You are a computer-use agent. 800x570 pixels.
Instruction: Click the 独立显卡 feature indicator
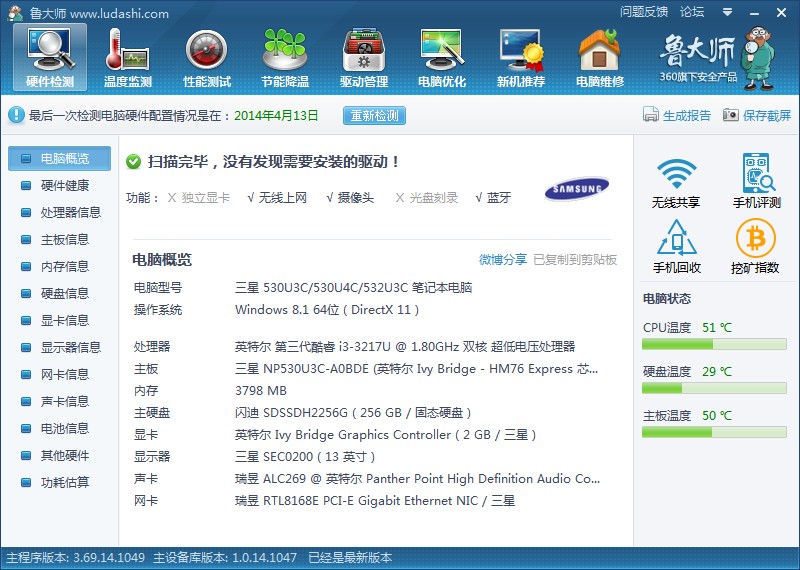(x=199, y=197)
